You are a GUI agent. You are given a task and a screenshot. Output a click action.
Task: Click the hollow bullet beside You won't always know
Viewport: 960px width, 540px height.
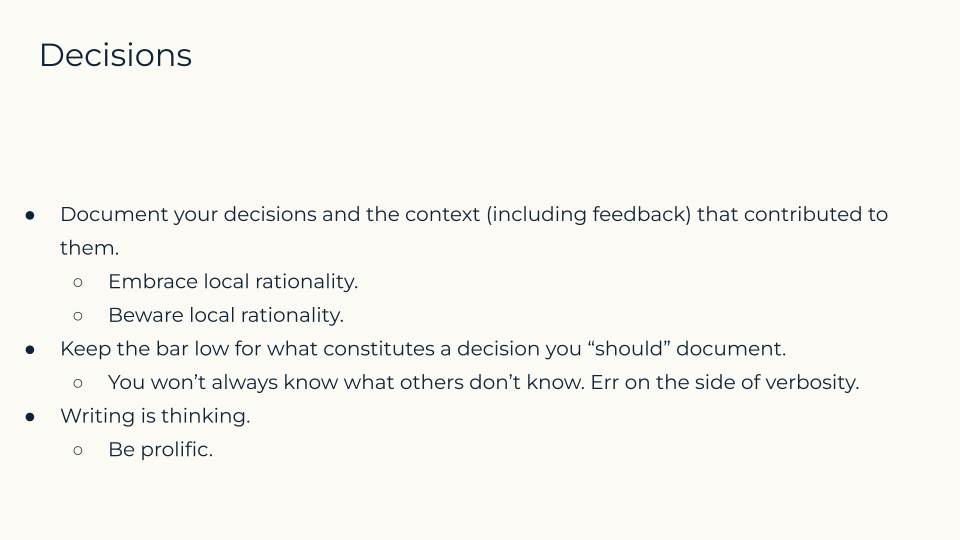coord(78,383)
